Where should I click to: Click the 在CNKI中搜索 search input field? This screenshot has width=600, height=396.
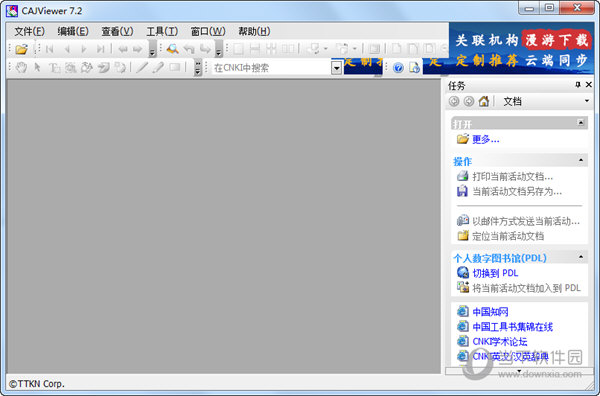[272, 68]
